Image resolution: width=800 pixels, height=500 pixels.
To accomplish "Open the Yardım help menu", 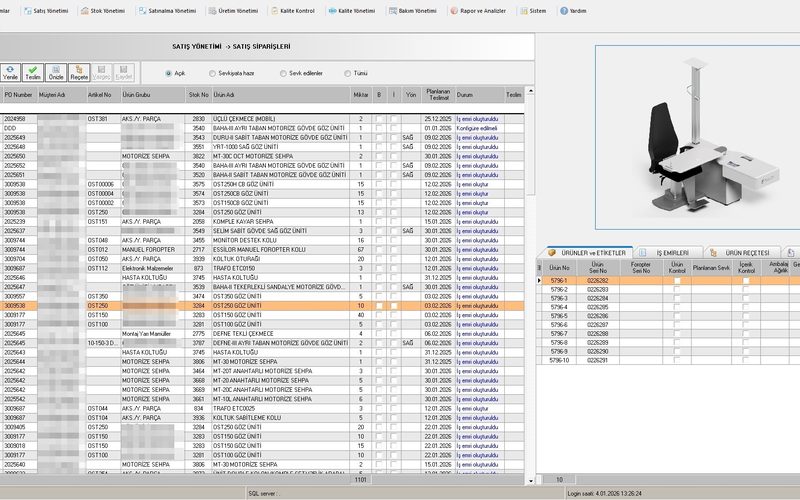I will (573, 11).
